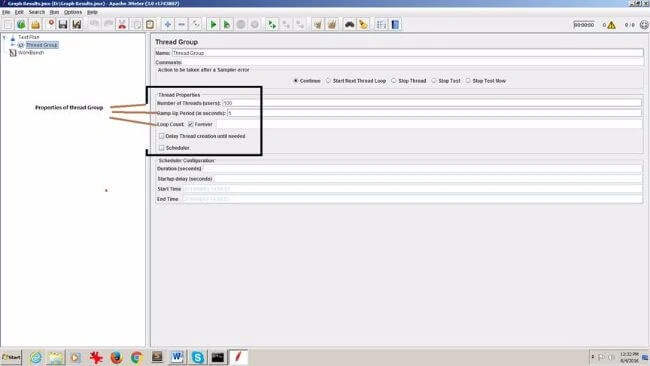Click the elapsed time 00:00:00 display
The height and width of the screenshot is (366, 650).
tap(584, 25)
